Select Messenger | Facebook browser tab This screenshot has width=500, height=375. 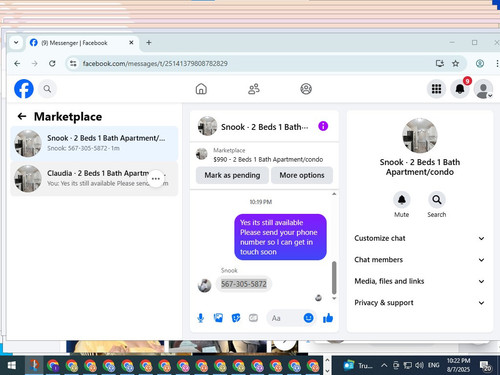click(x=81, y=43)
